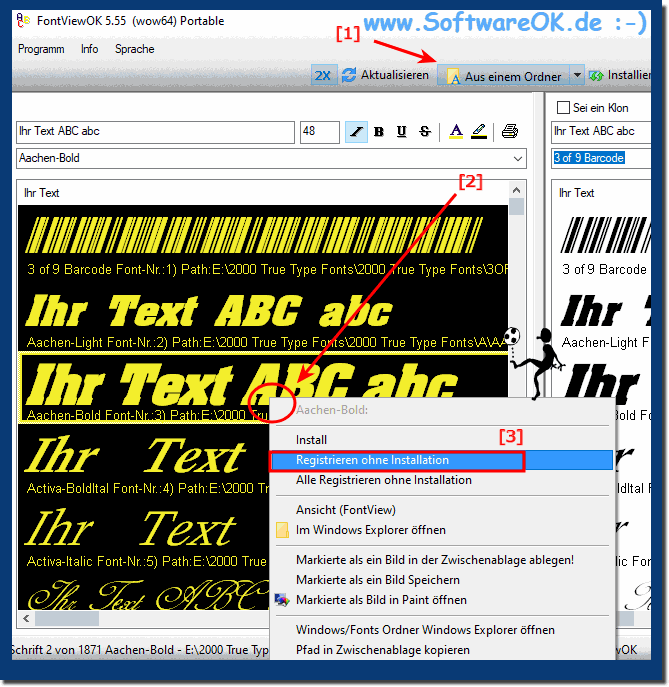Select the 3 of 9 Barcode font preview
Image resolution: width=669 pixels, height=687 pixels.
[263, 243]
